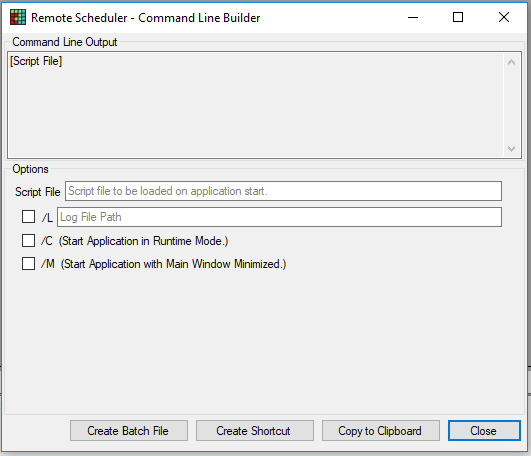Viewport: 531px width, 456px height.
Task: Focus the Script File input field
Action: [x=283, y=191]
